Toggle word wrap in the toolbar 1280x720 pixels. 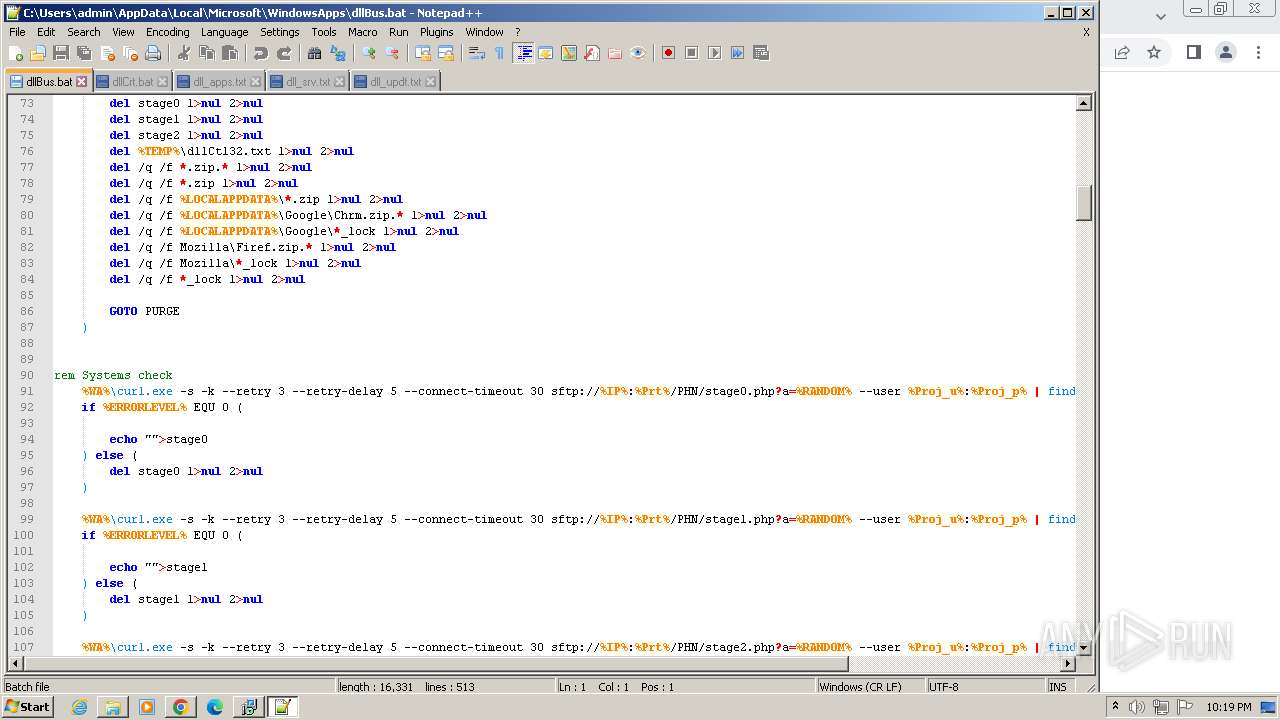[x=477, y=53]
